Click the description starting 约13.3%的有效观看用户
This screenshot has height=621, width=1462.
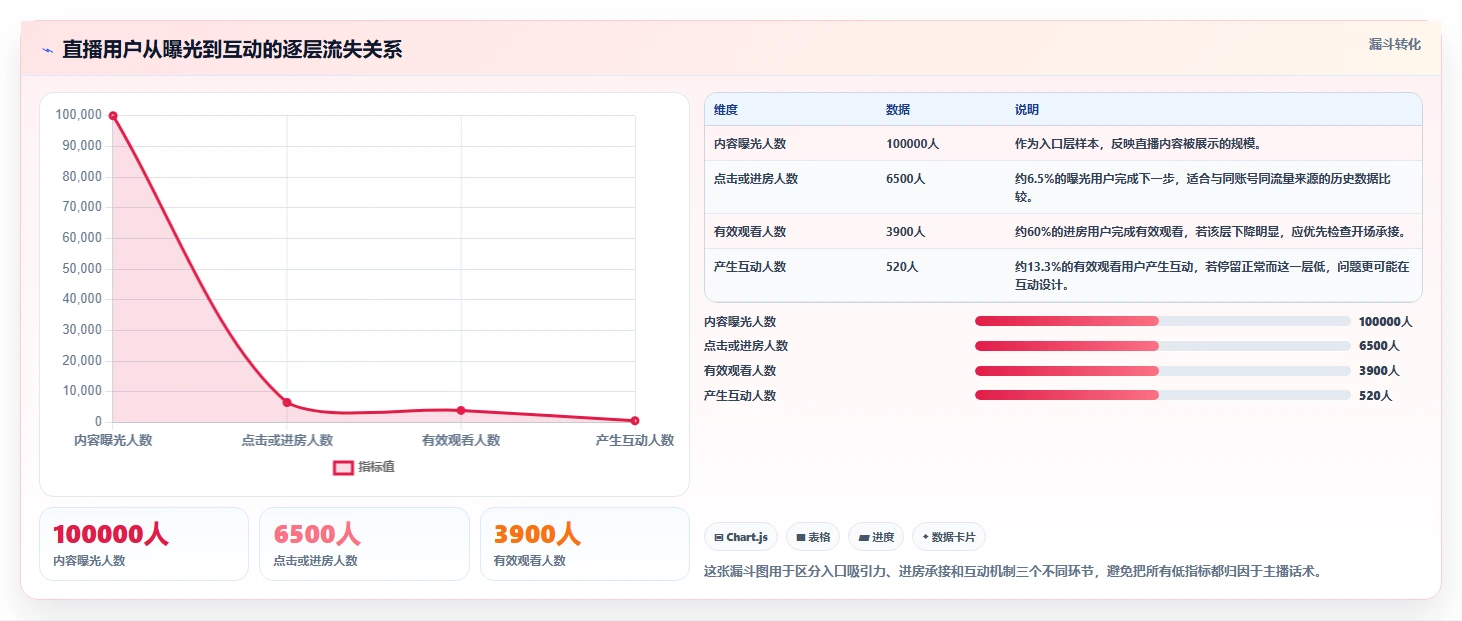1212,276
